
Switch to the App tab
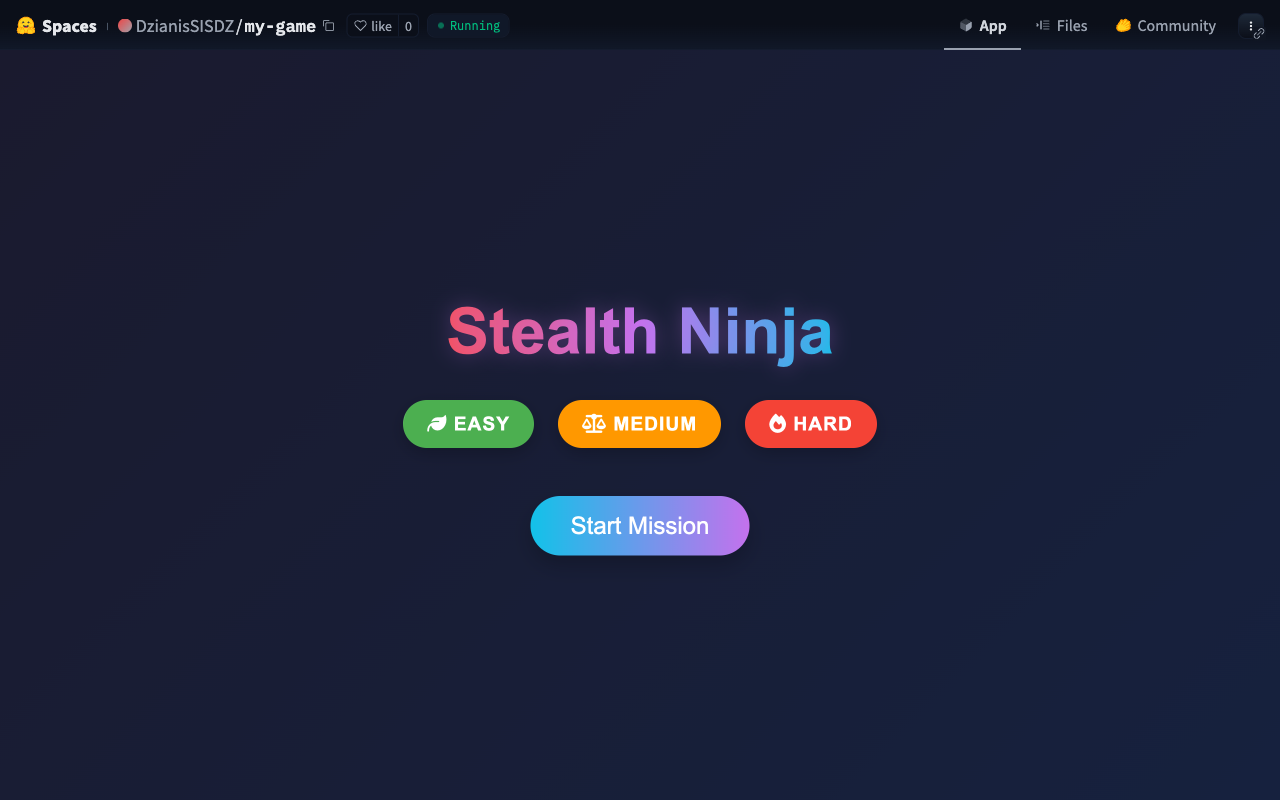pos(982,26)
